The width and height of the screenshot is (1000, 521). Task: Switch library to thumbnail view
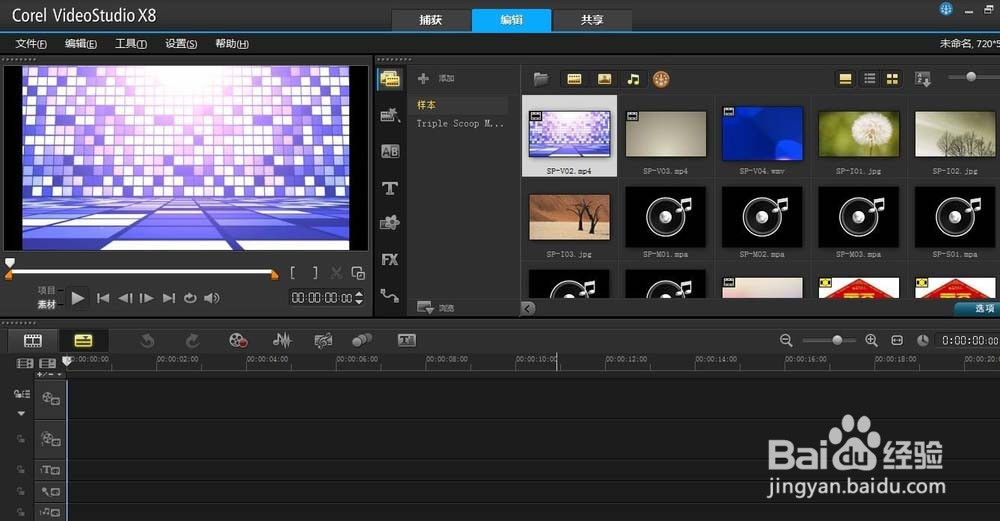[892, 79]
